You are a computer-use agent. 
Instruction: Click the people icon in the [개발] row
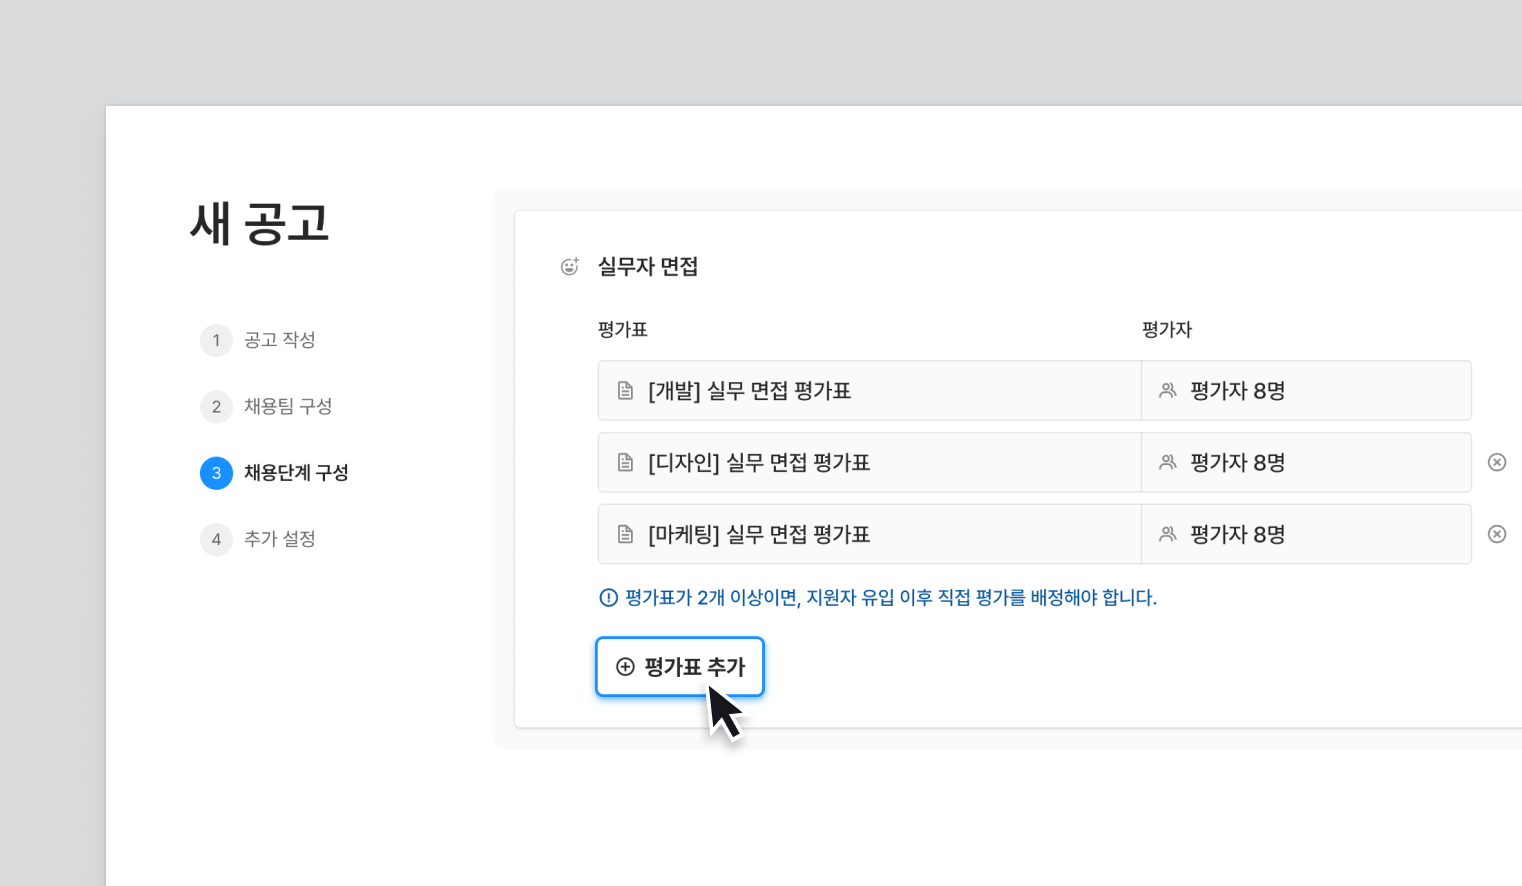pyautogui.click(x=1167, y=391)
